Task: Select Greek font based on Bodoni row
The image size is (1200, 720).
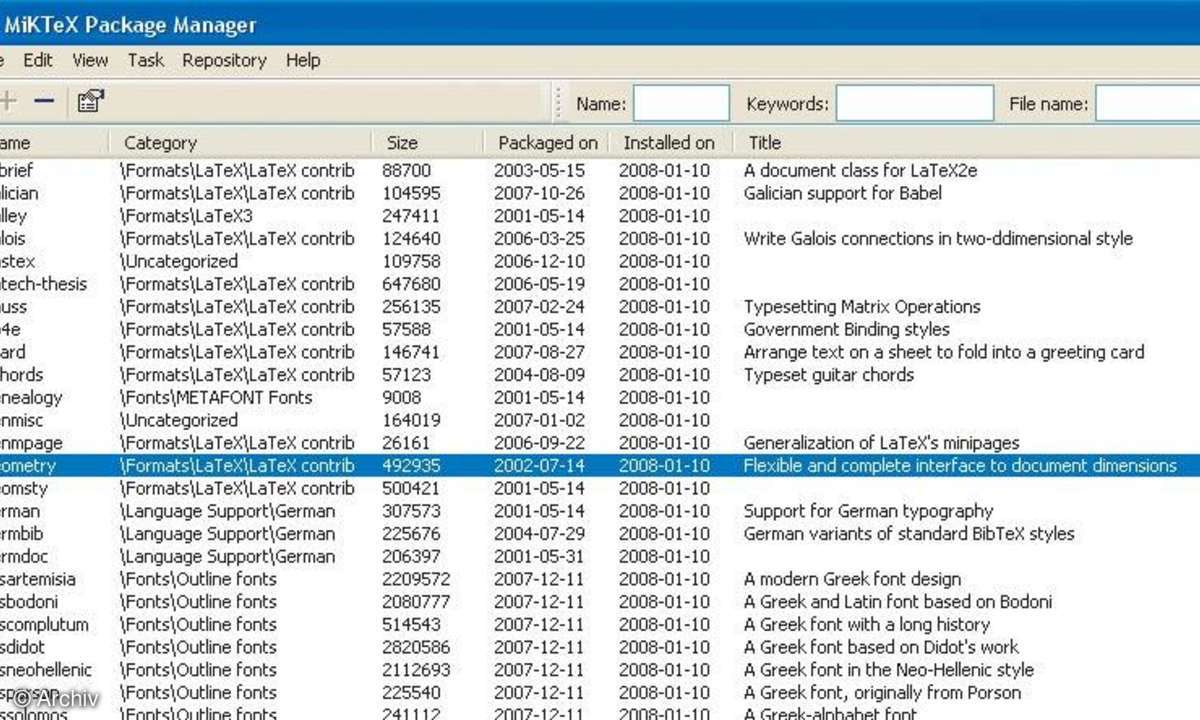Action: click(x=600, y=602)
